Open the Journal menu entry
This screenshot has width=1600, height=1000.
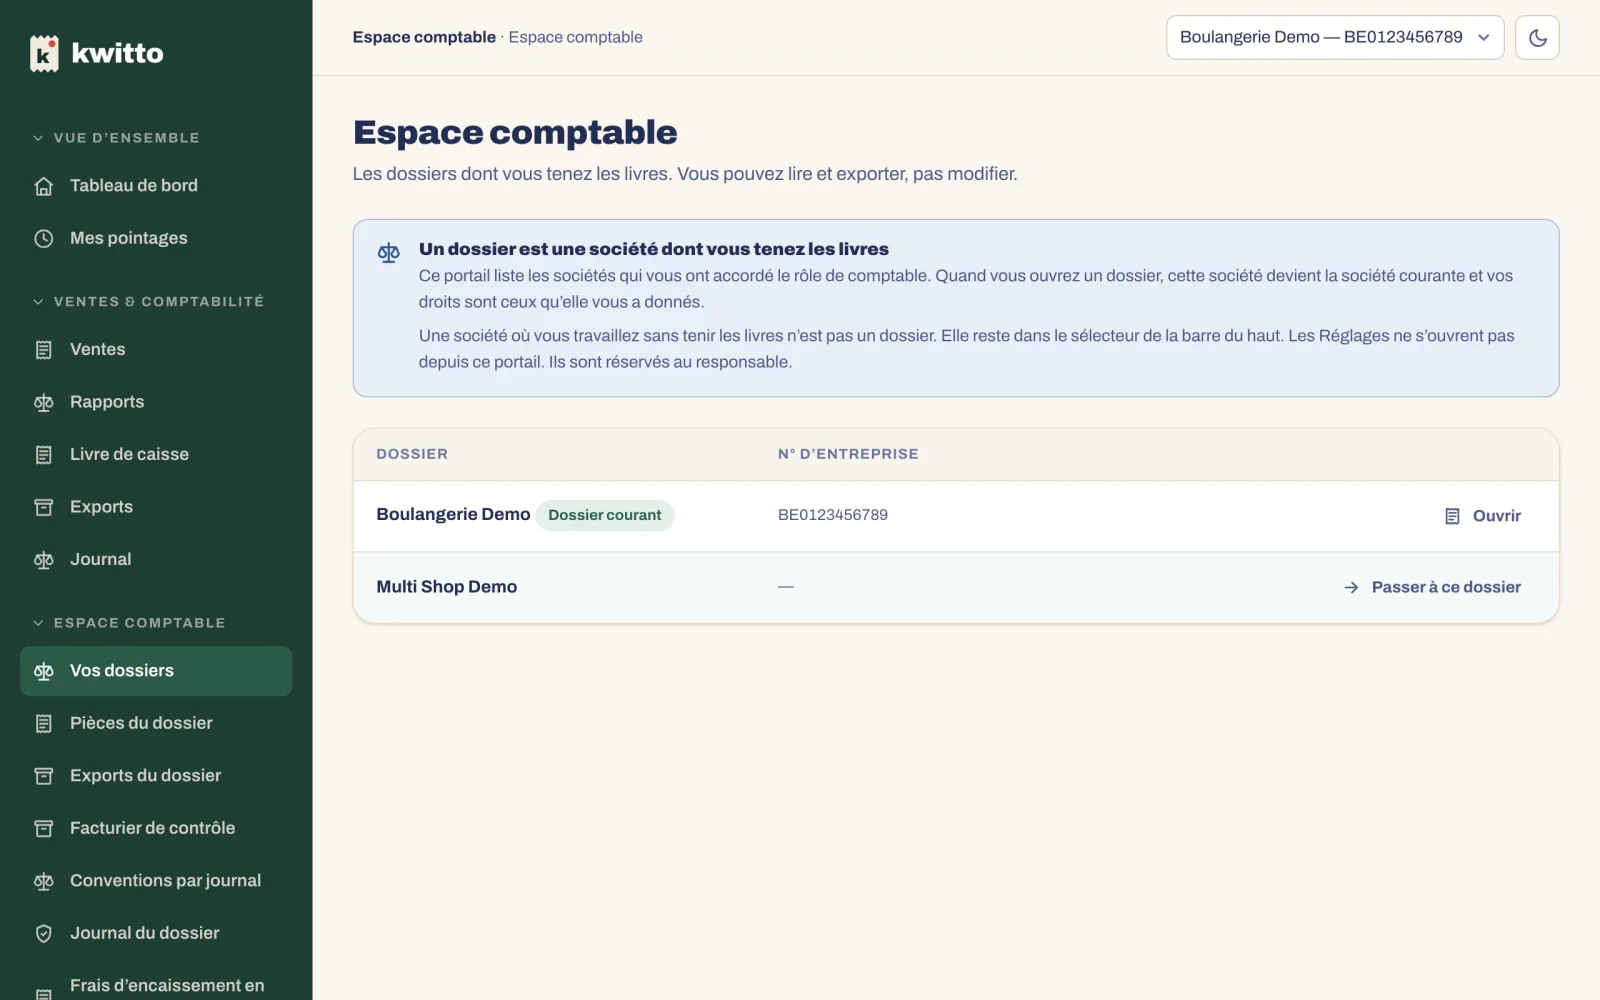pyautogui.click(x=156, y=560)
